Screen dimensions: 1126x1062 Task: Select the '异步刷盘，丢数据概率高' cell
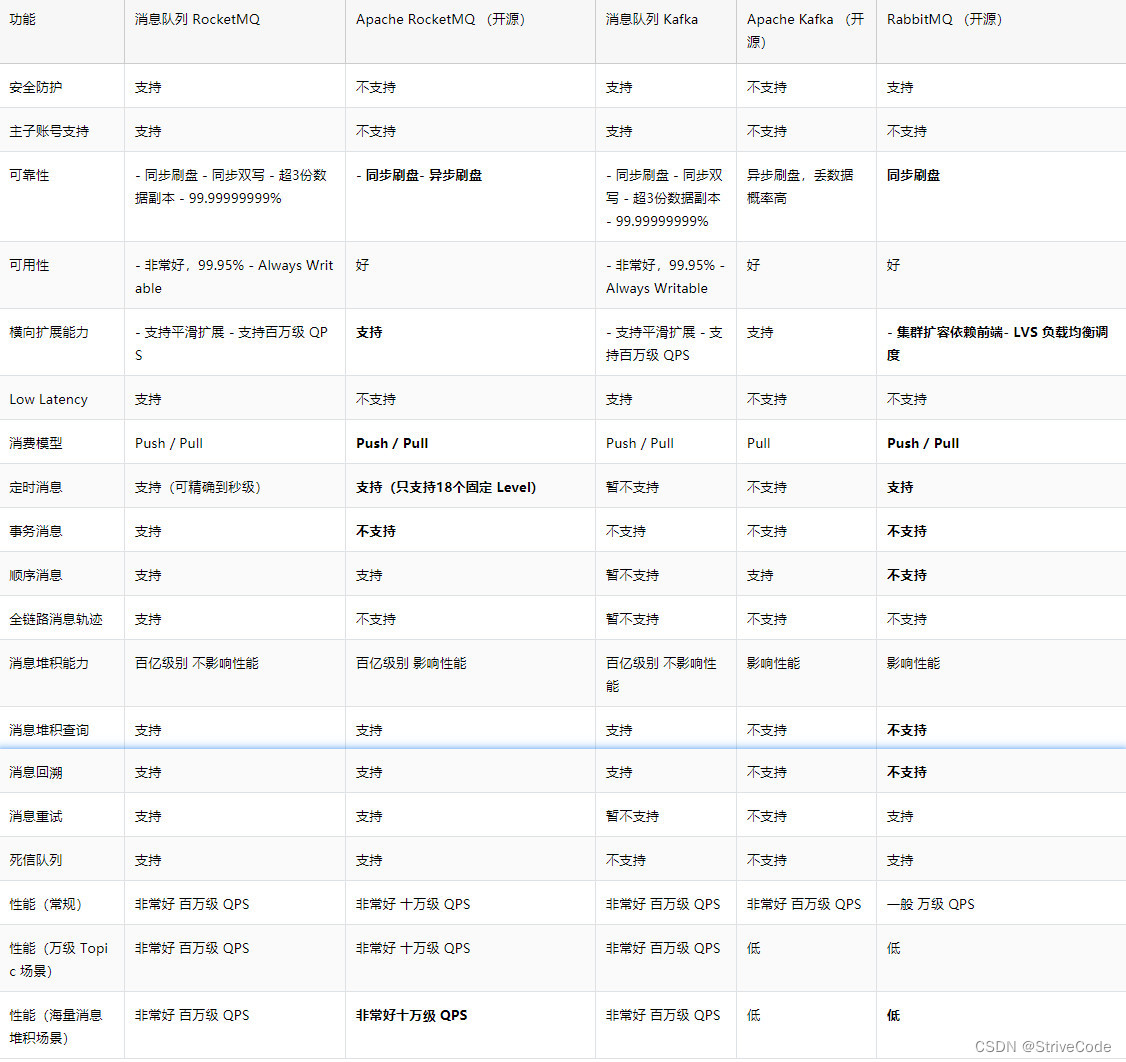coord(800,187)
